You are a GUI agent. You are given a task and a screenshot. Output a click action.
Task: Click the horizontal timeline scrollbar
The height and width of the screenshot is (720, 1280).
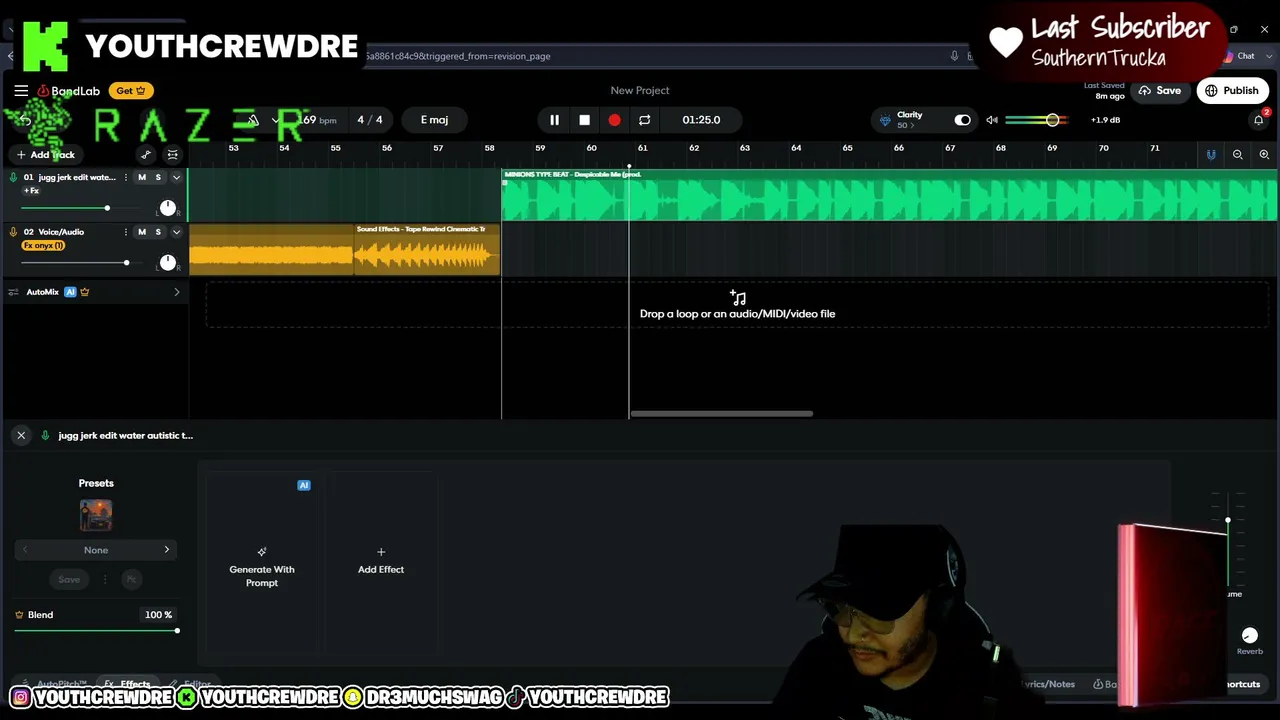721,414
